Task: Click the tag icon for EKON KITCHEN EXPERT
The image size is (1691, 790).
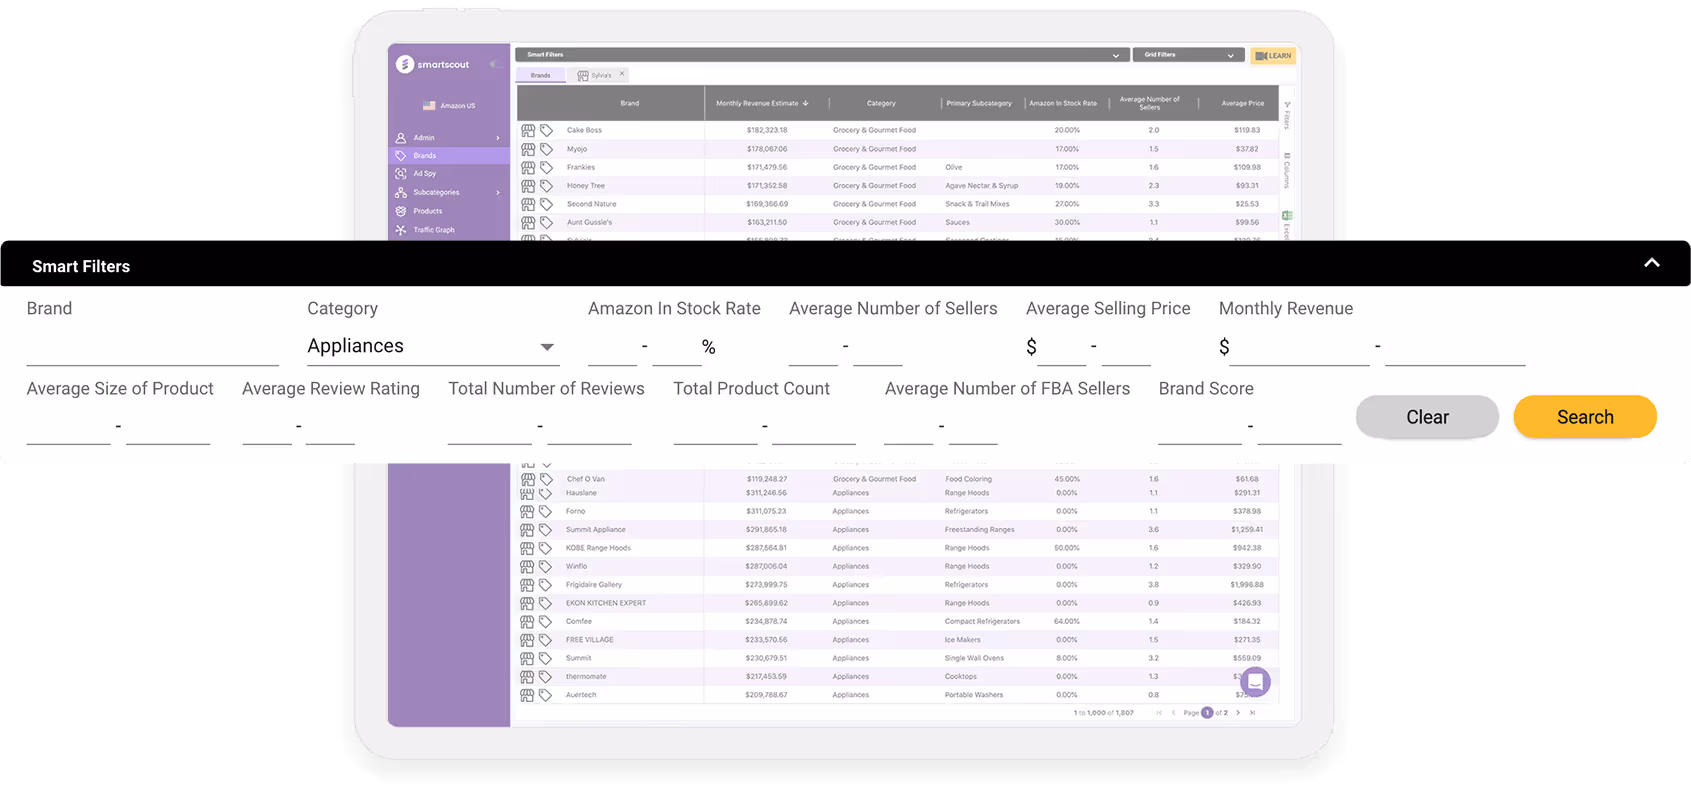Action: (545, 603)
